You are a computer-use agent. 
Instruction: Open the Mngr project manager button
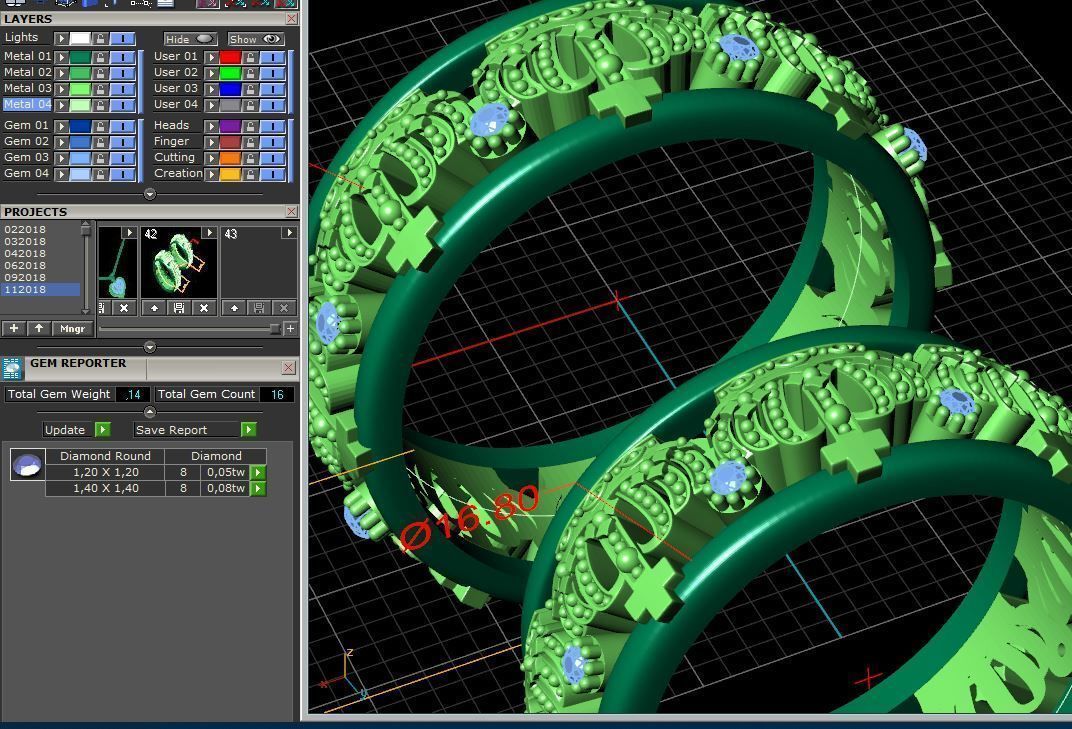pos(72,328)
